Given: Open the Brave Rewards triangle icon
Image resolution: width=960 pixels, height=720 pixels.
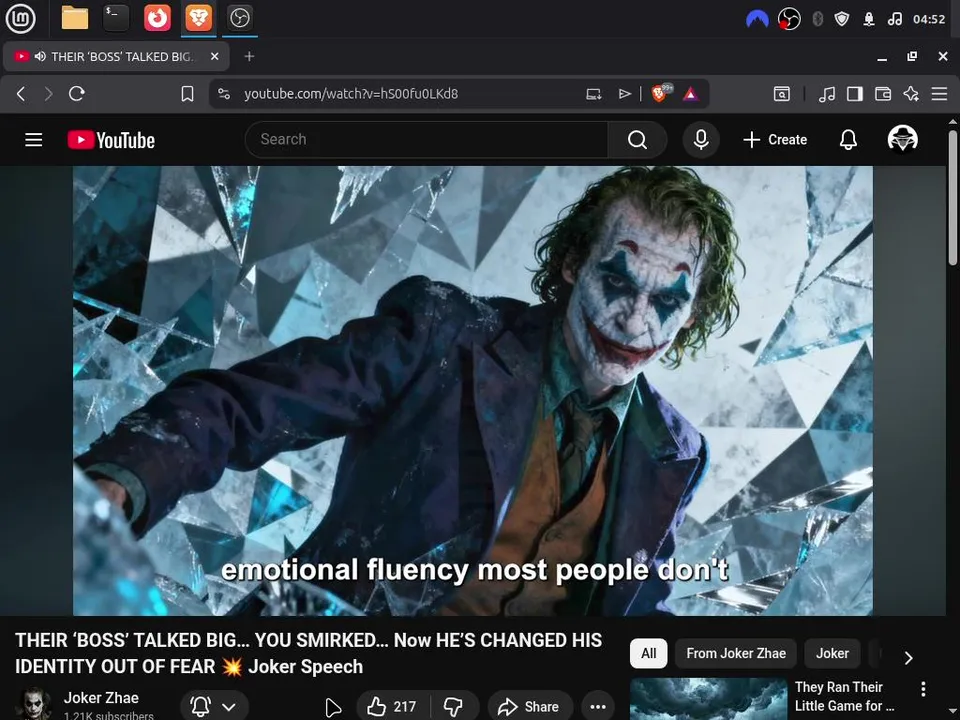Looking at the screenshot, I should [691, 94].
